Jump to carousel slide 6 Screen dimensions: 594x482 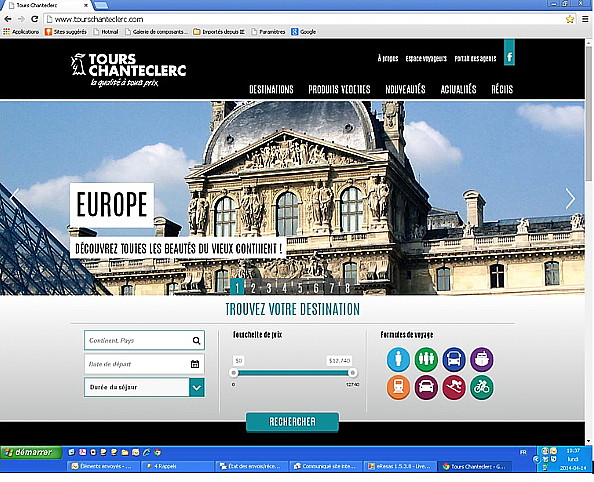click(x=316, y=288)
